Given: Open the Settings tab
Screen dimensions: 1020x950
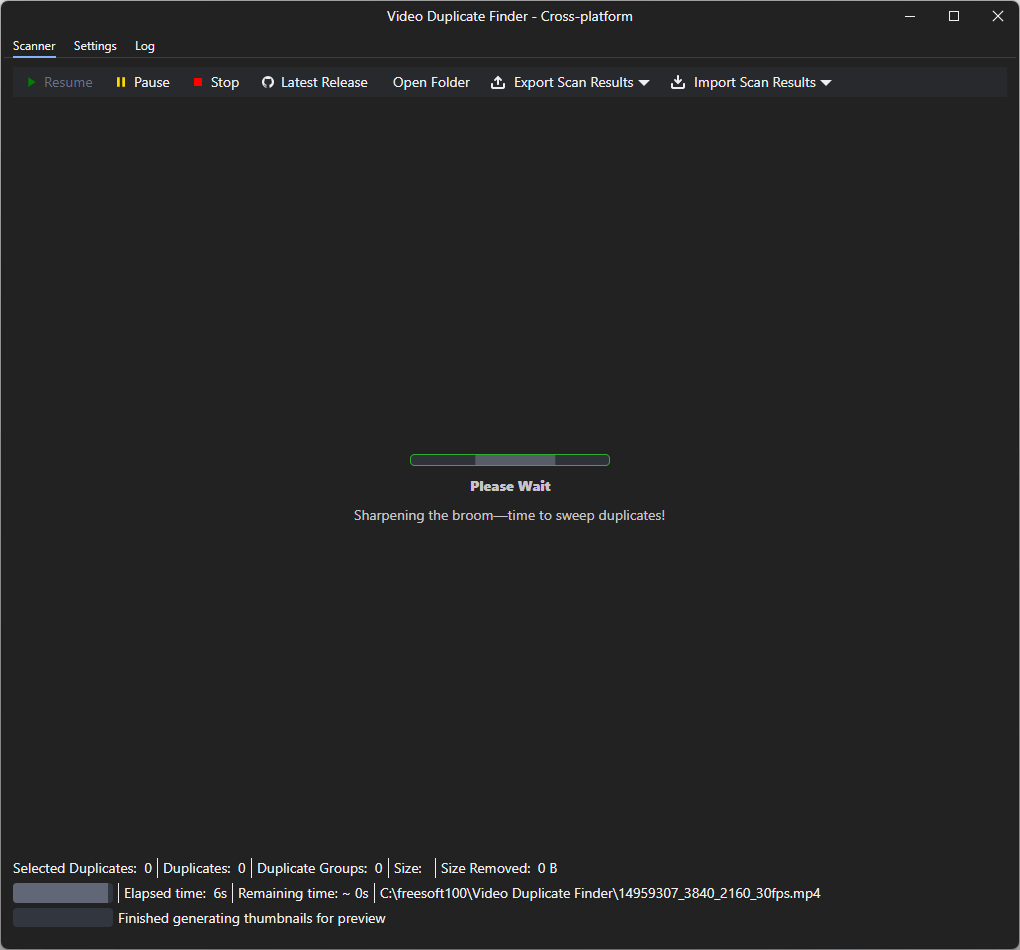Looking at the screenshot, I should [95, 46].
